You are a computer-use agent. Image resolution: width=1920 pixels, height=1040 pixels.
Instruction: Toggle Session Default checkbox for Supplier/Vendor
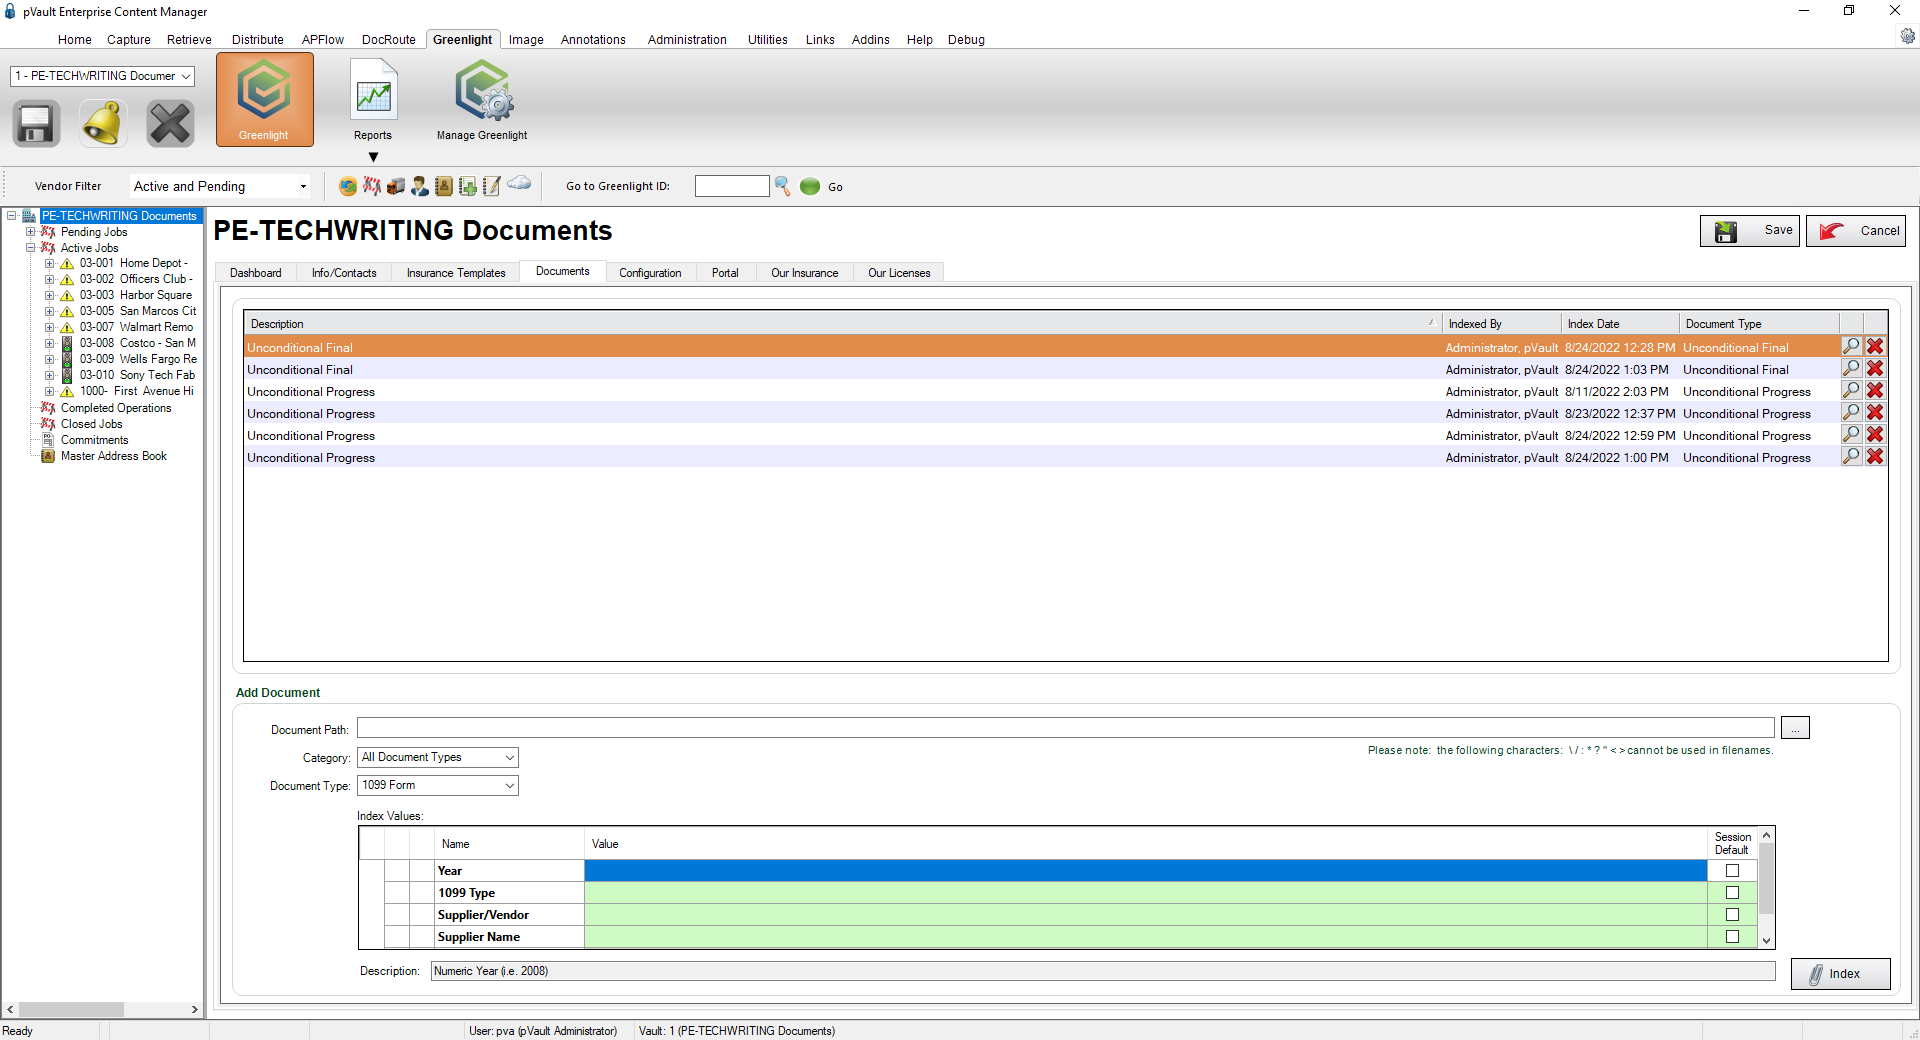[x=1733, y=915]
